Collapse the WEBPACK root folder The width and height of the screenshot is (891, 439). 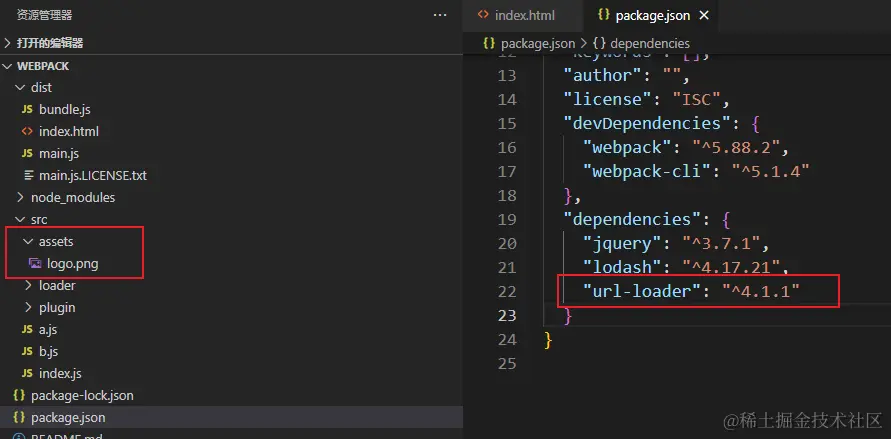click(7, 66)
